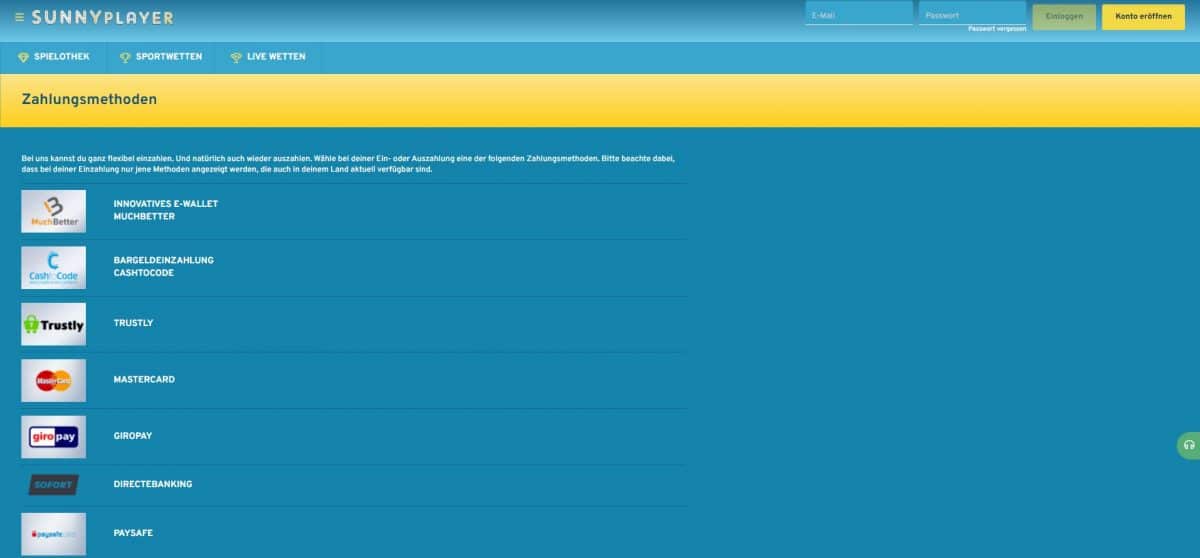The height and width of the screenshot is (558, 1200).
Task: Click the trophy icon beside Sportwetten
Action: [126, 57]
